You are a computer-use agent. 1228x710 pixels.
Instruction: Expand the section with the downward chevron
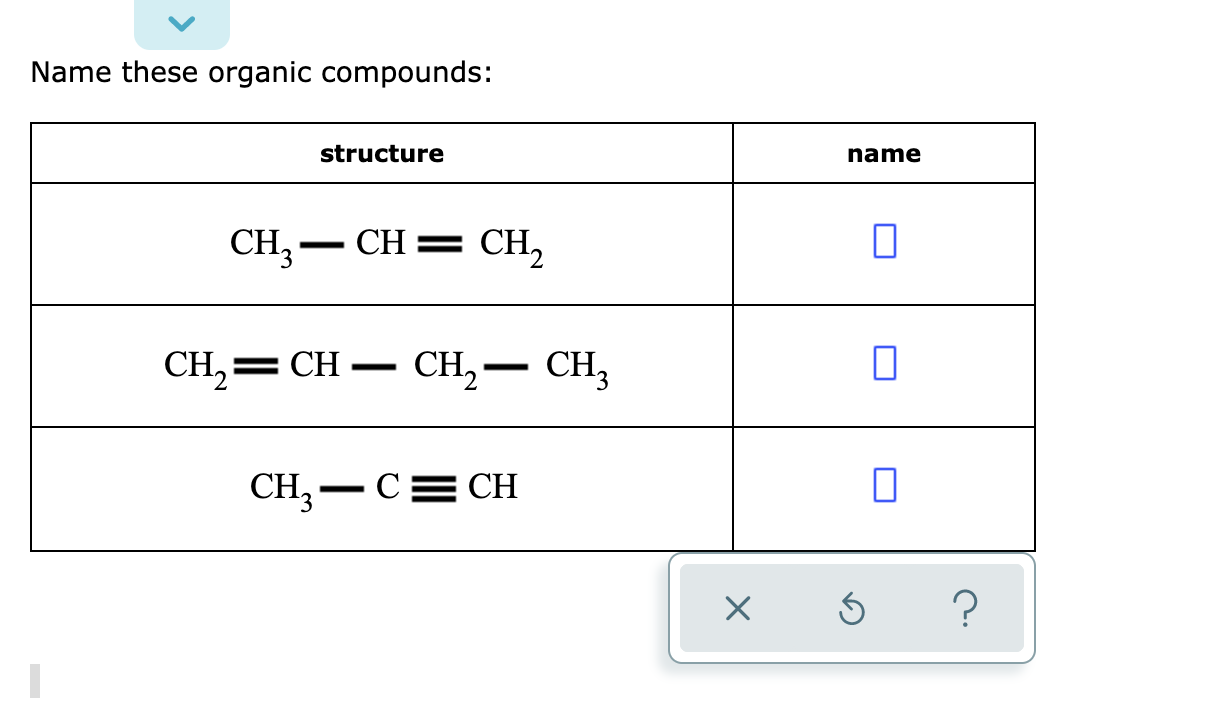click(181, 22)
